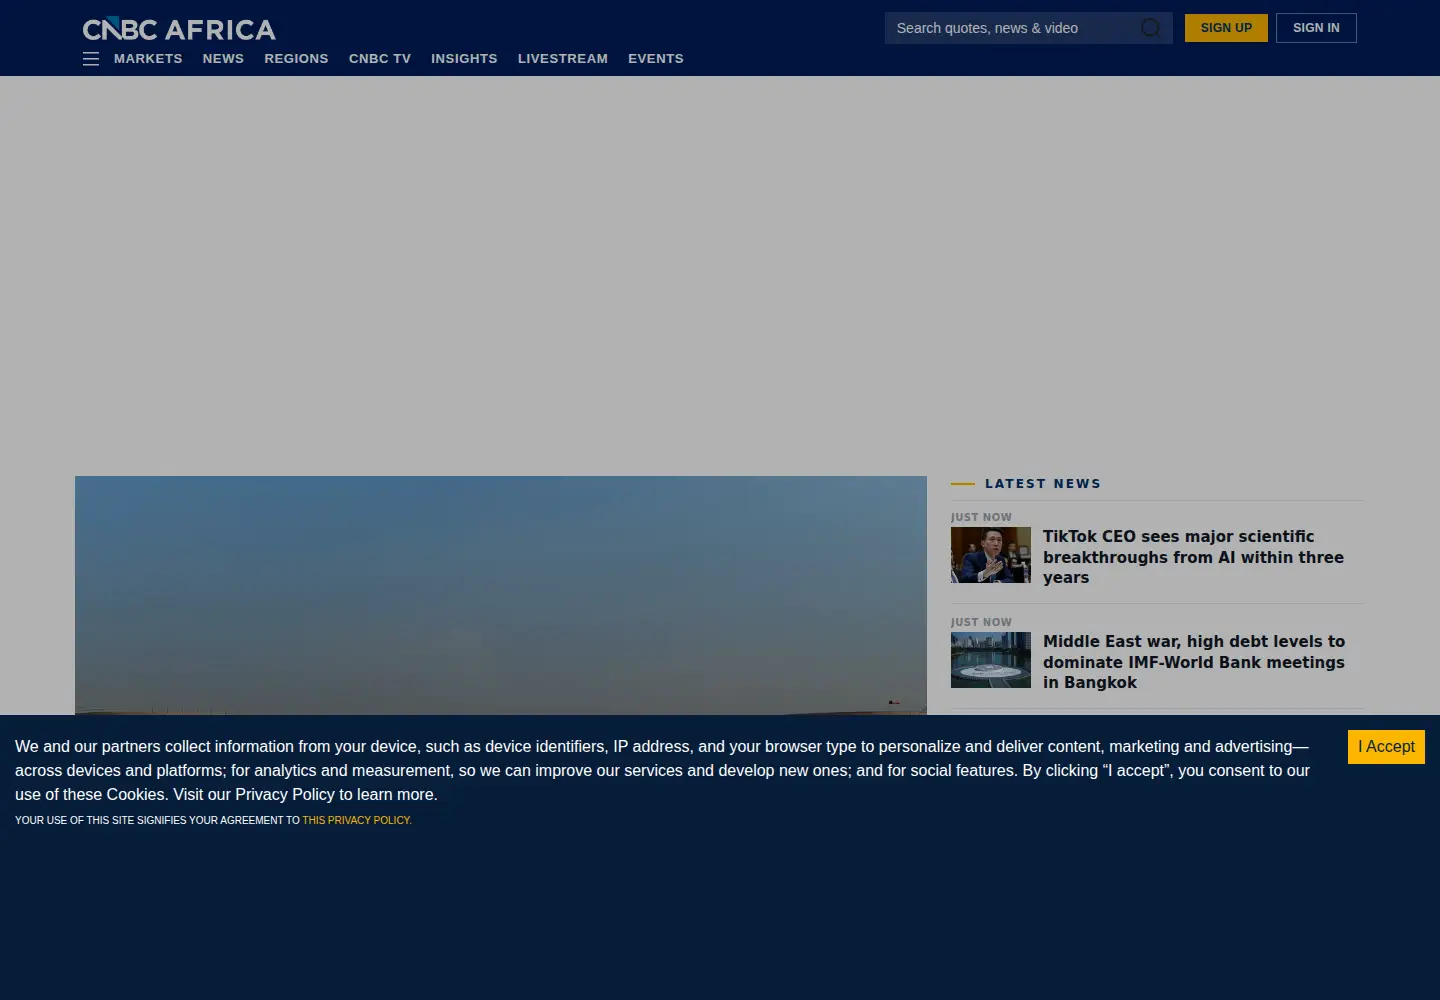Read Middle East war IMF-World Bank headline
The height and width of the screenshot is (1000, 1440).
pyautogui.click(x=1194, y=662)
